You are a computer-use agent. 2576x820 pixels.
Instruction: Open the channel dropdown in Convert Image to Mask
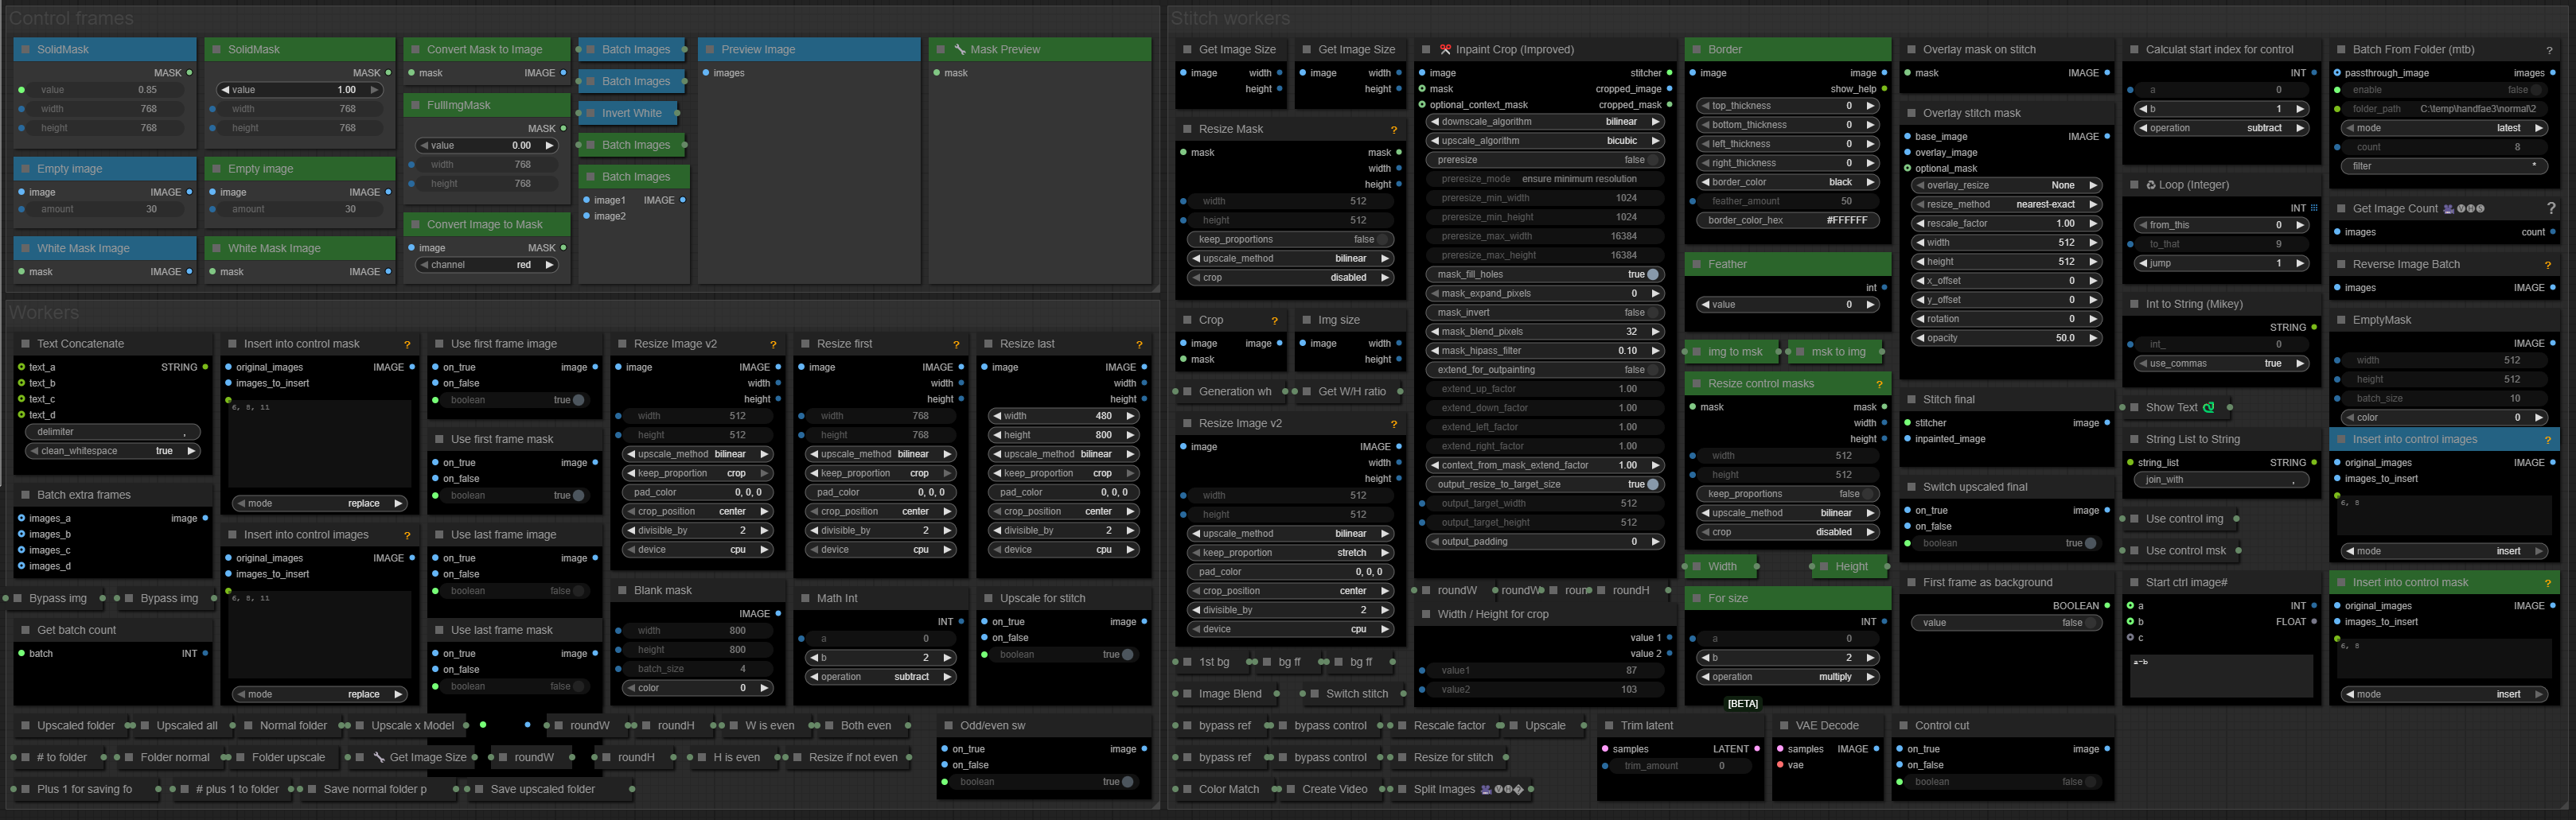[x=486, y=265]
